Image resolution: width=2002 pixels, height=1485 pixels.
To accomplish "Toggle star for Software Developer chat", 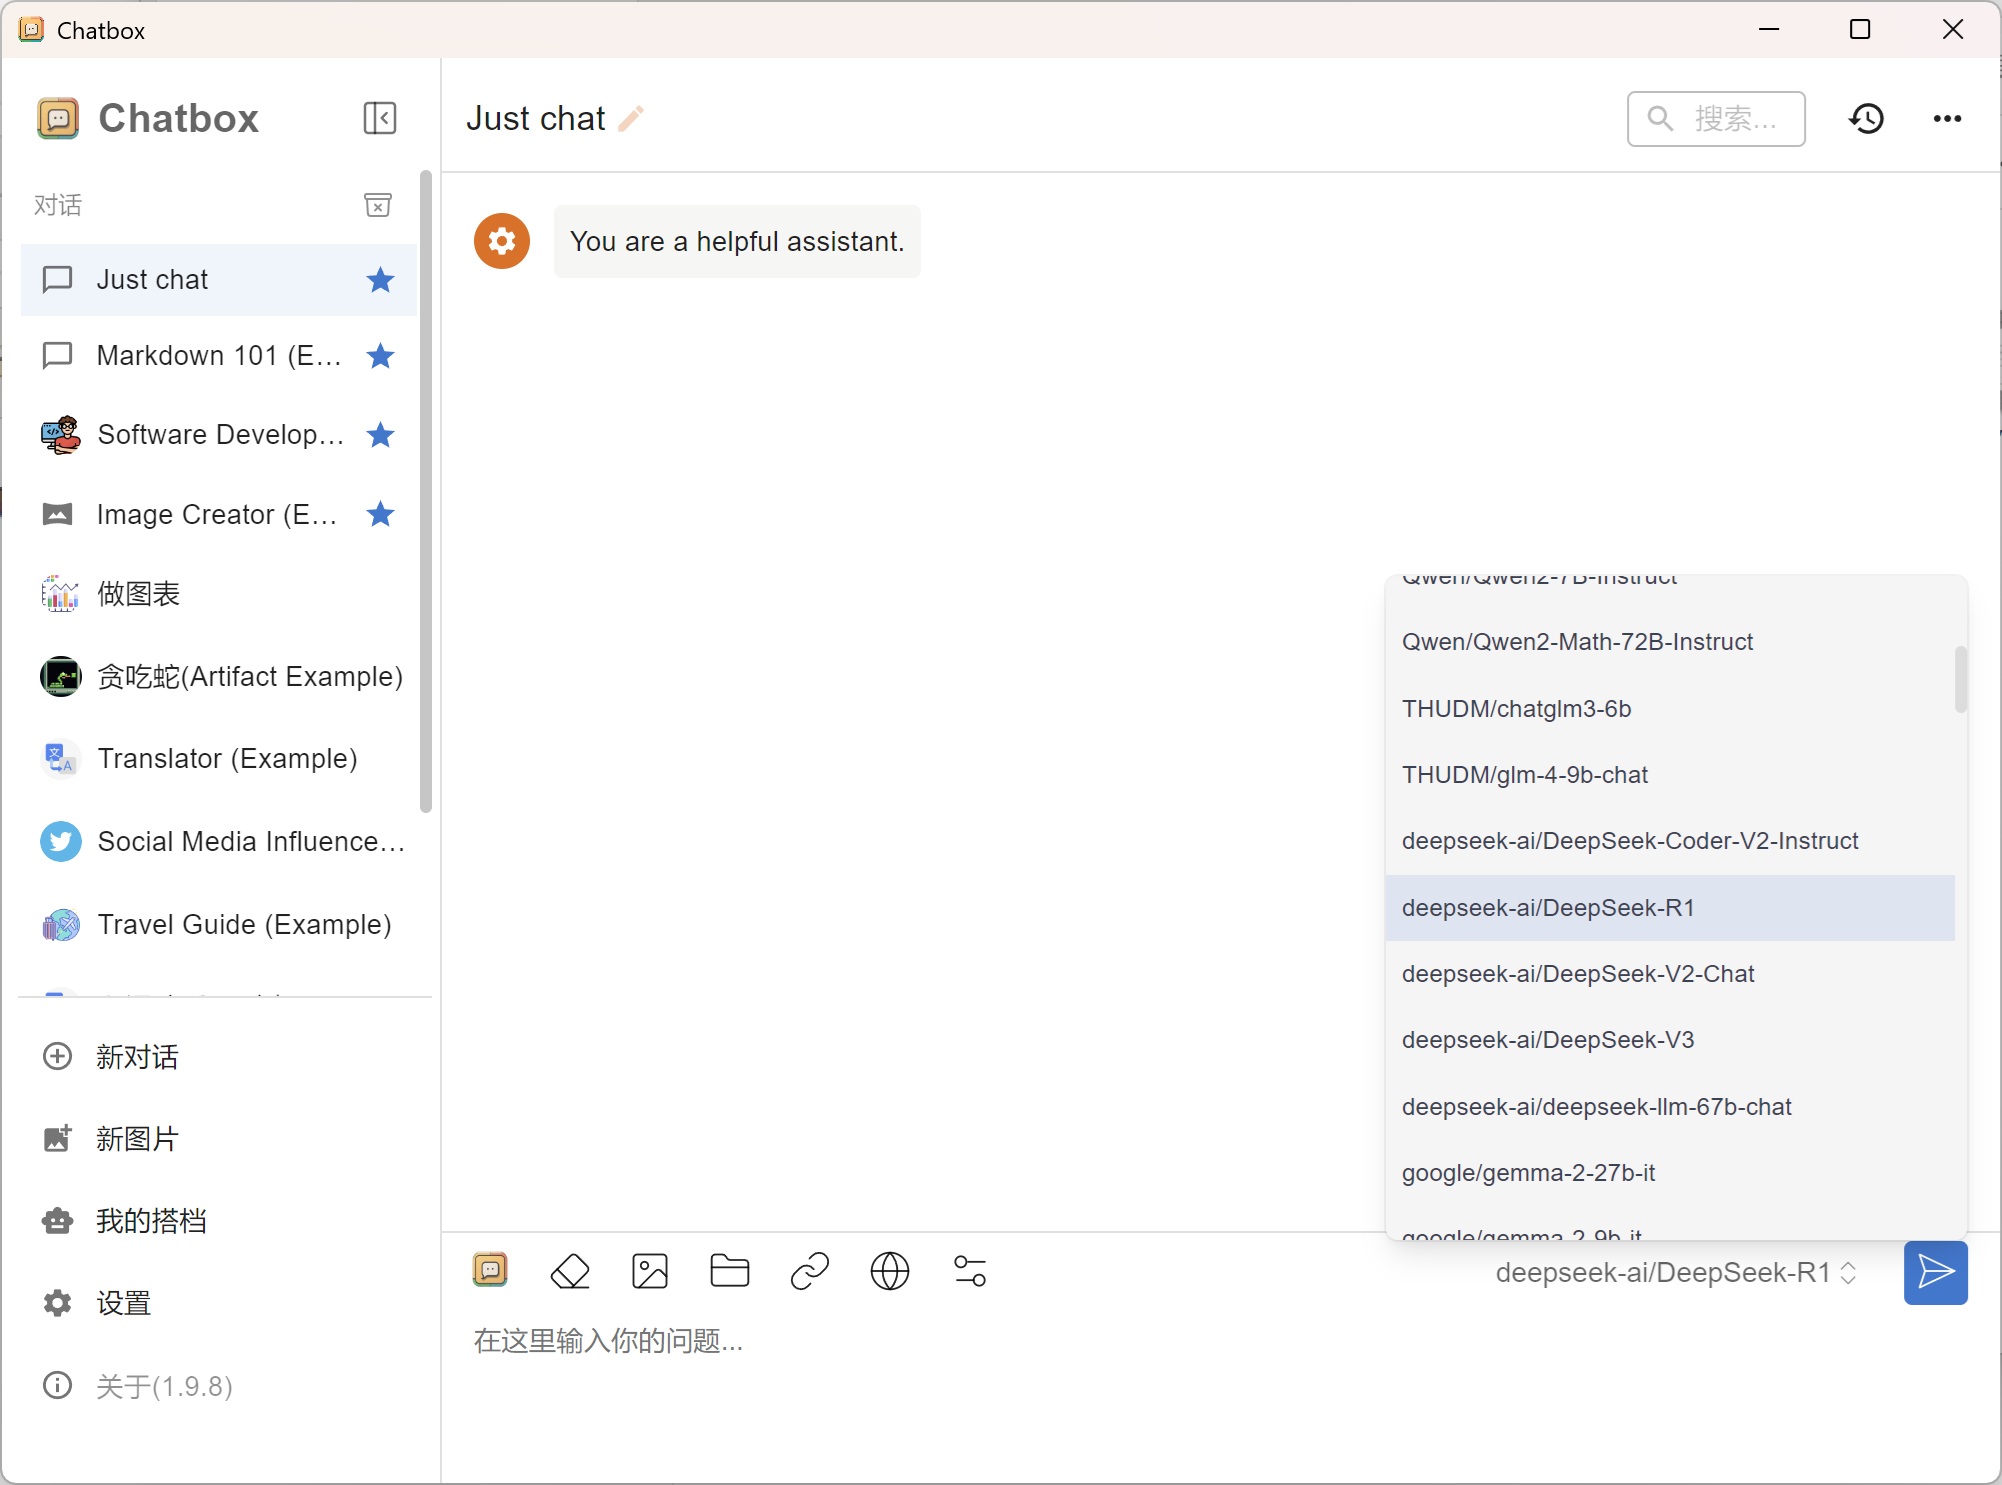I will coord(380,435).
